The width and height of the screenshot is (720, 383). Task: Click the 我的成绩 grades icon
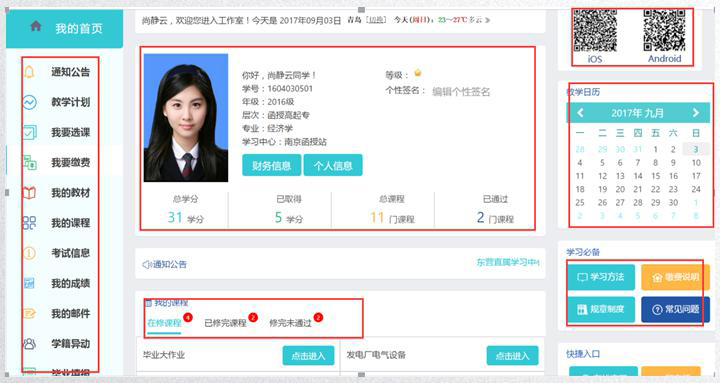click(x=29, y=283)
